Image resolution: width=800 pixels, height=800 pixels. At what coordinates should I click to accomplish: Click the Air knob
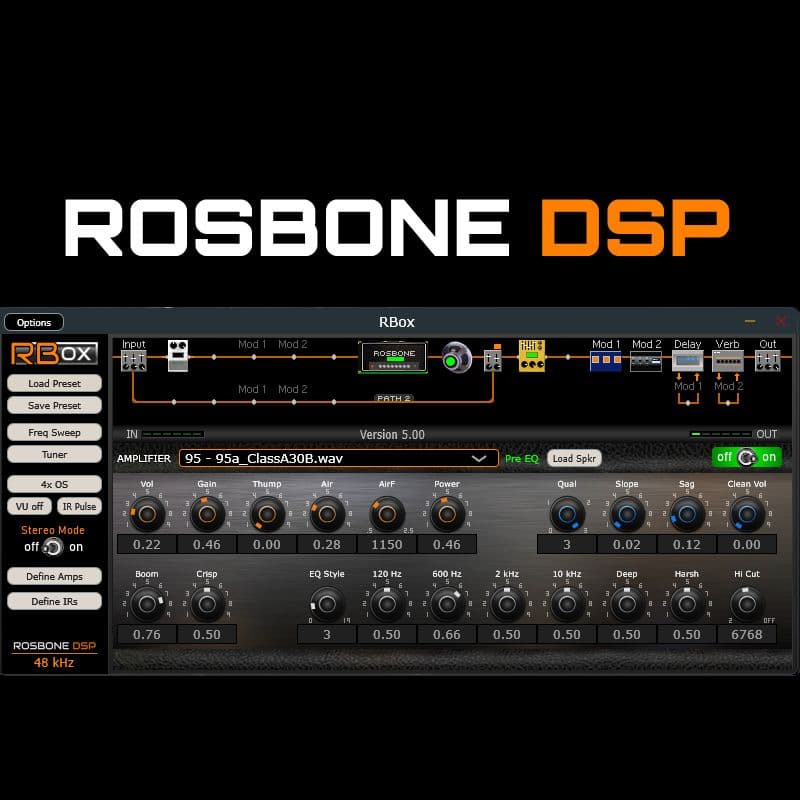pyautogui.click(x=327, y=514)
